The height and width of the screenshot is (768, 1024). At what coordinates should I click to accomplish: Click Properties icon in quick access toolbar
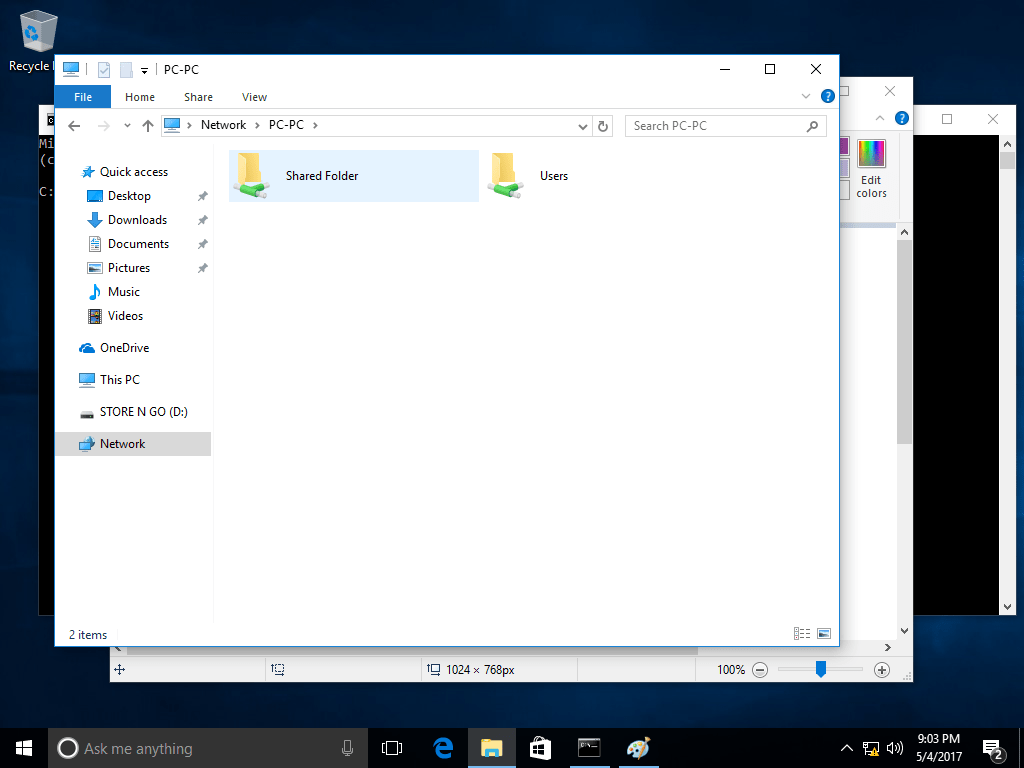pyautogui.click(x=104, y=70)
